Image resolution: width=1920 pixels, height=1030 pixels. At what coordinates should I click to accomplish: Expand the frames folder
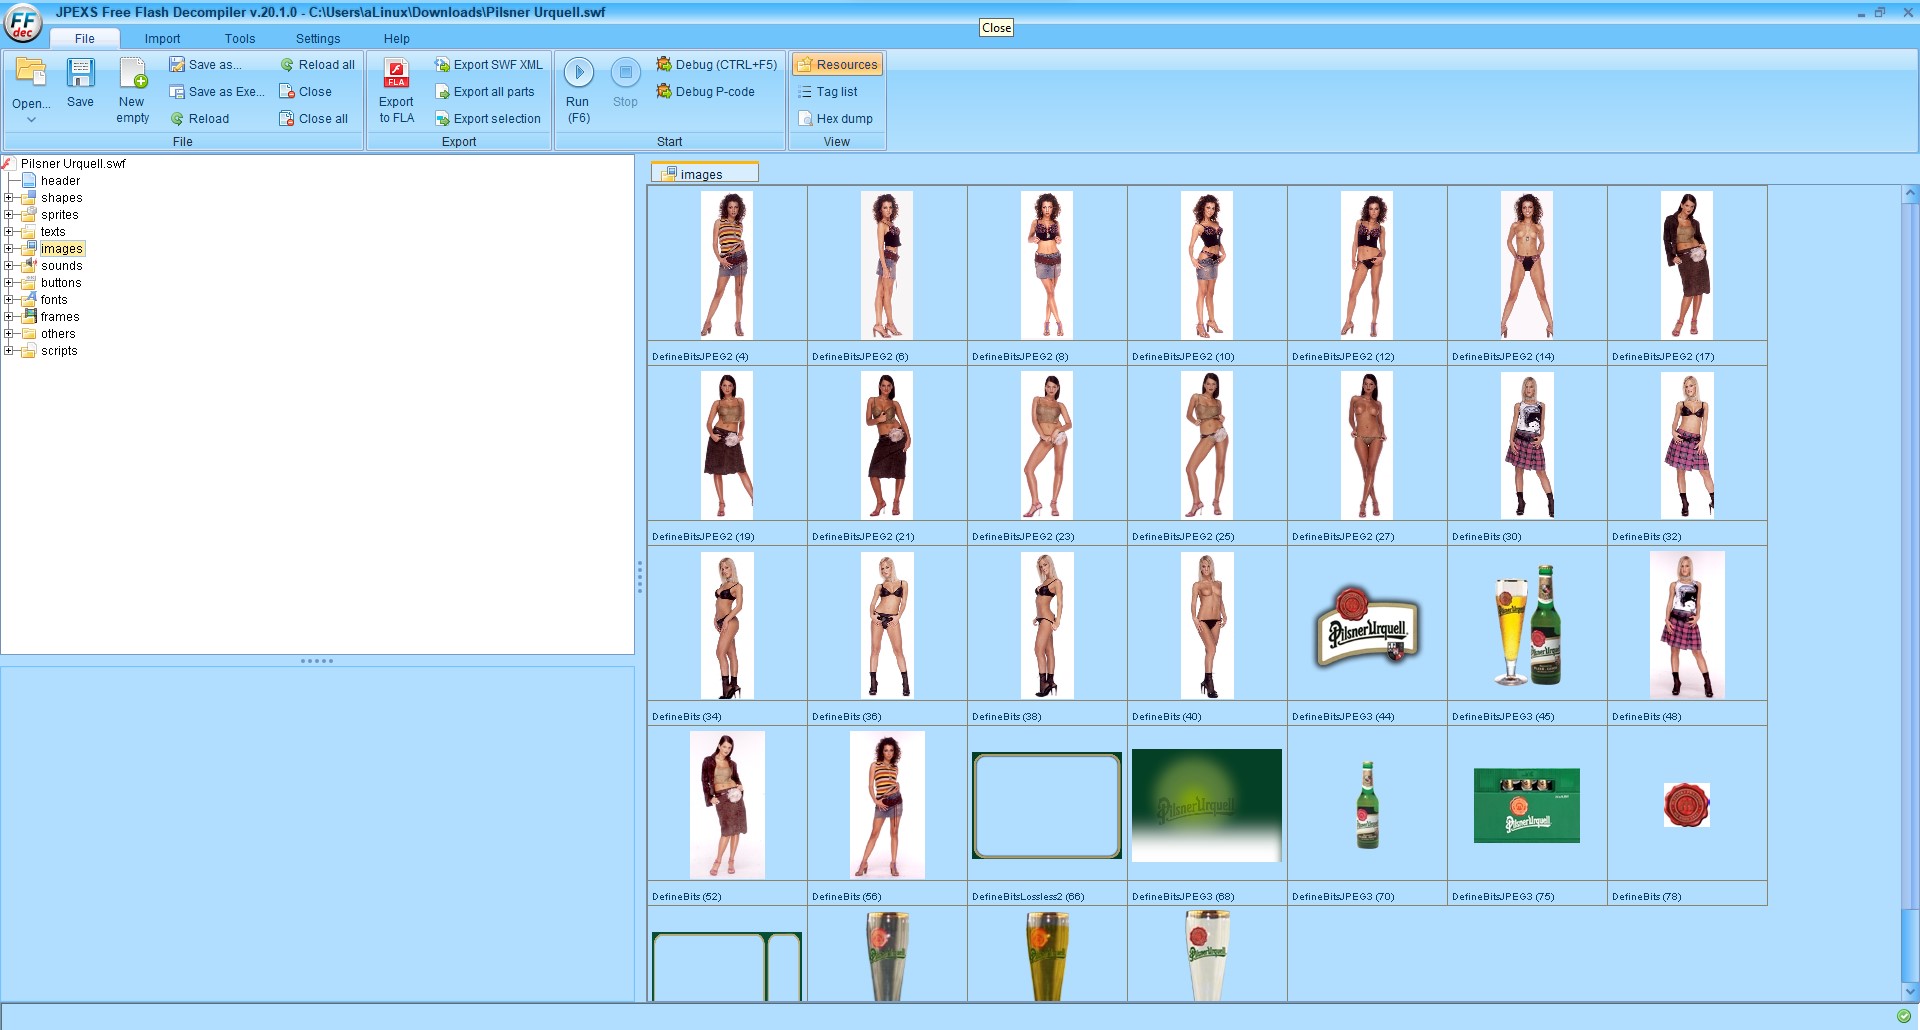[9, 317]
